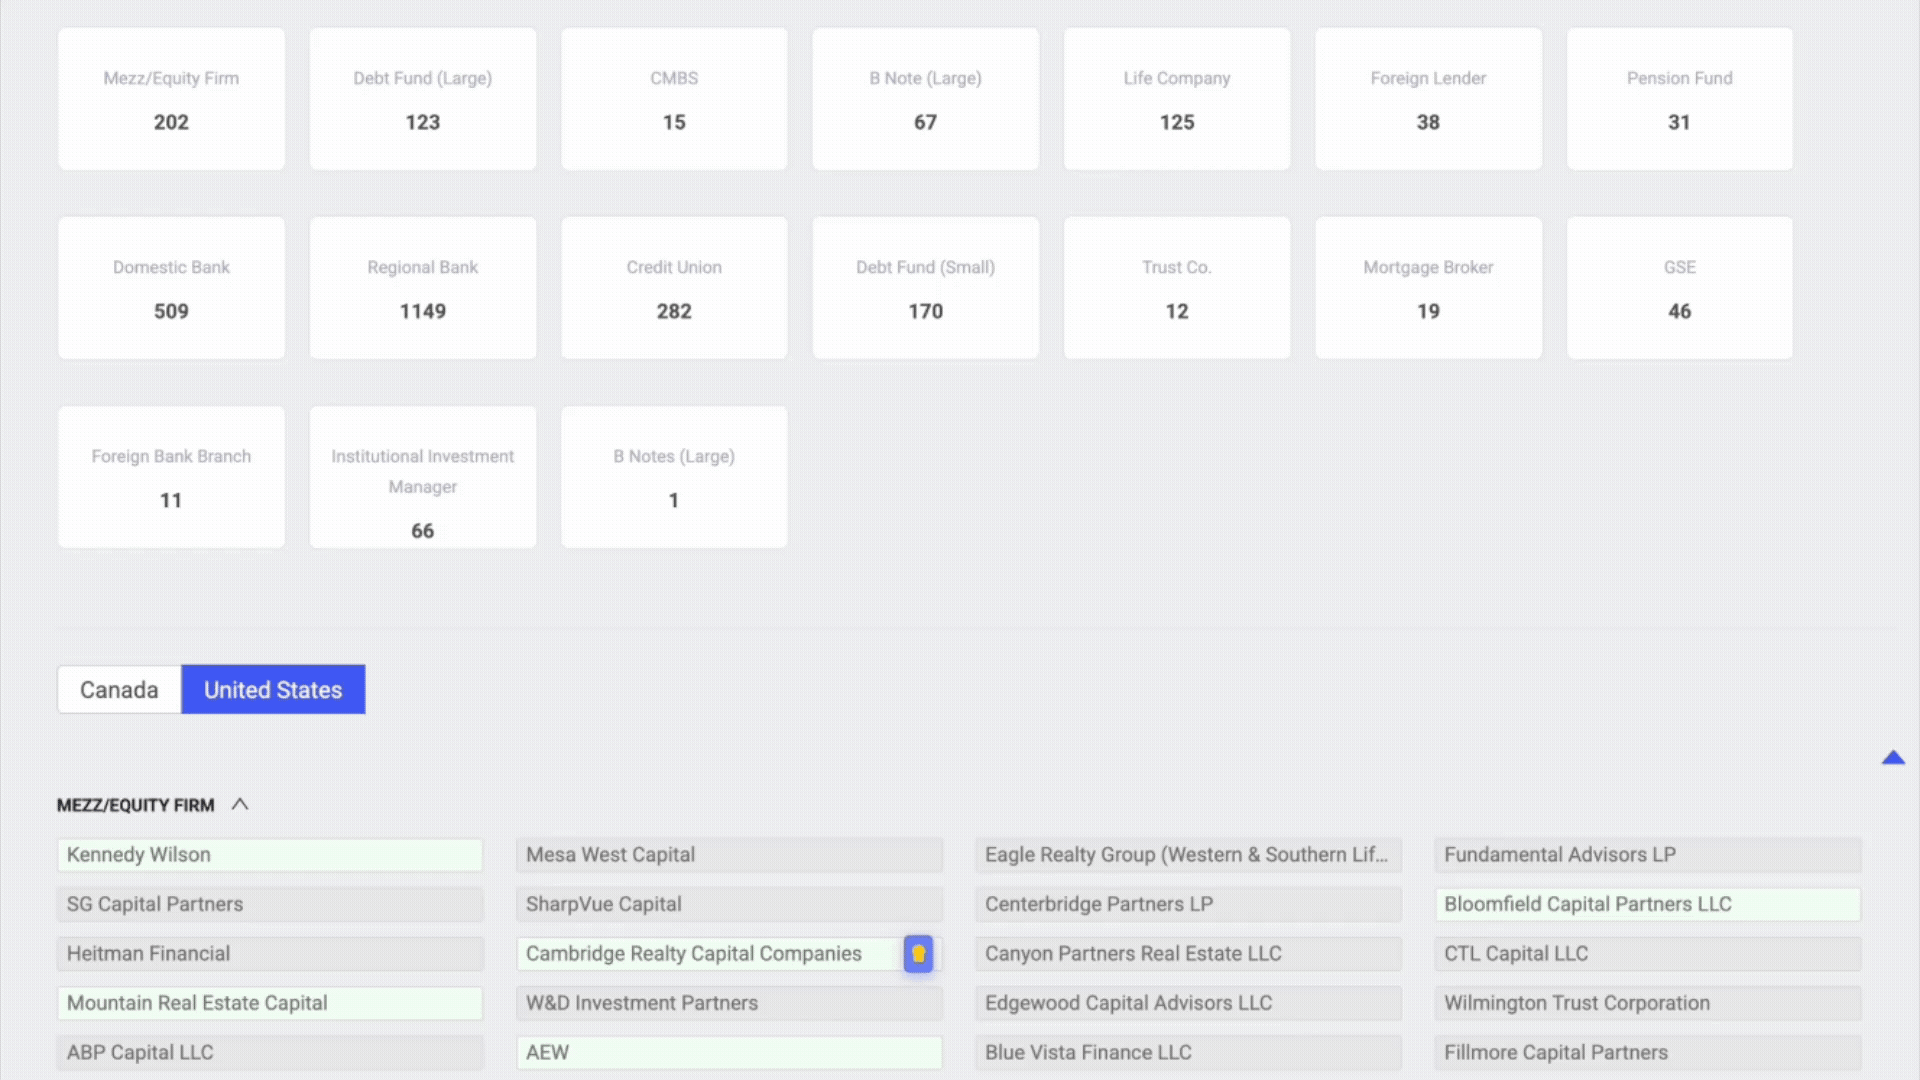Collapse the MEZZ/EQUITY FIRM section
Viewport: 1920px width, 1080px height.
[x=240, y=804]
